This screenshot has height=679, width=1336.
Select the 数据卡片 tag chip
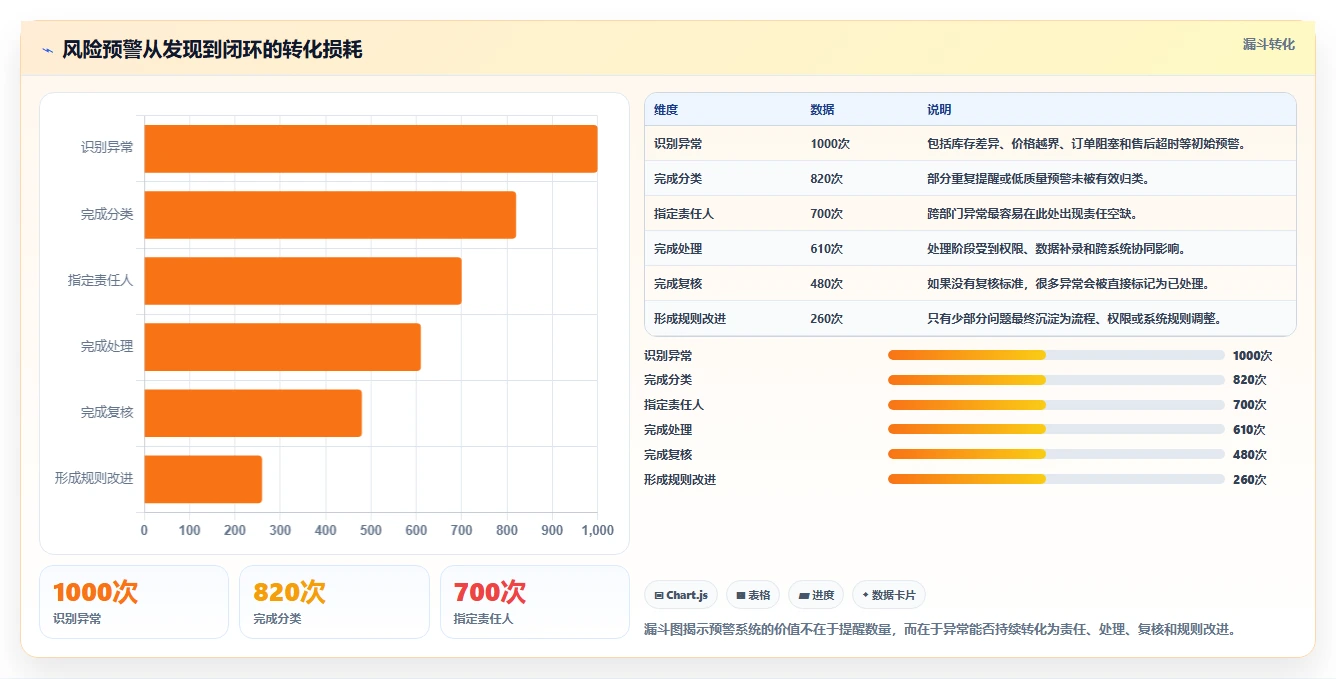(889, 595)
